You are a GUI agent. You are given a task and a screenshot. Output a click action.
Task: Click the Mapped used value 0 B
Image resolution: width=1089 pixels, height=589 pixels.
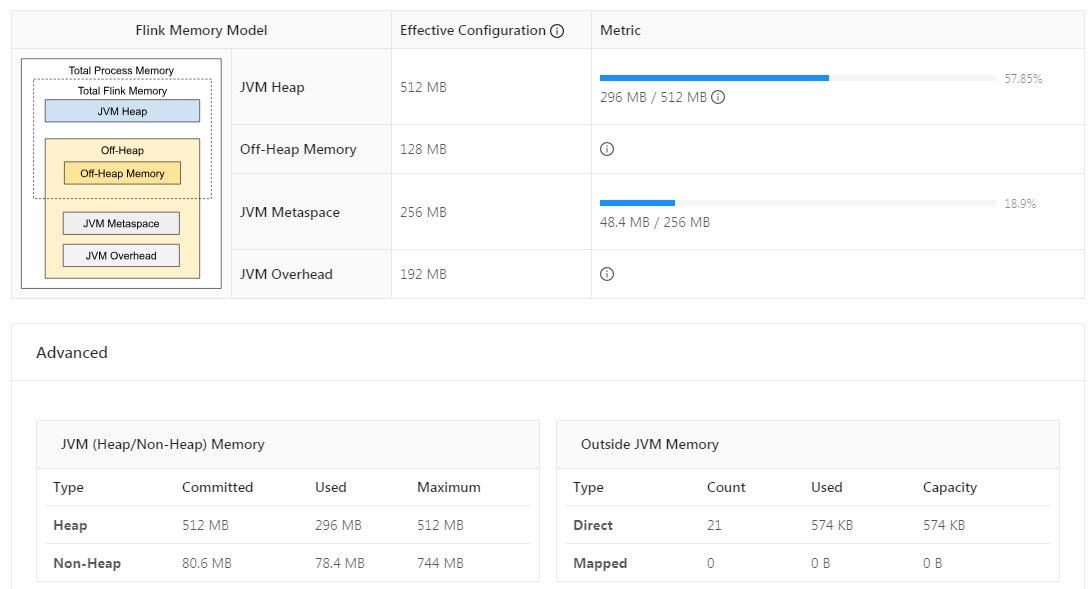pos(820,563)
